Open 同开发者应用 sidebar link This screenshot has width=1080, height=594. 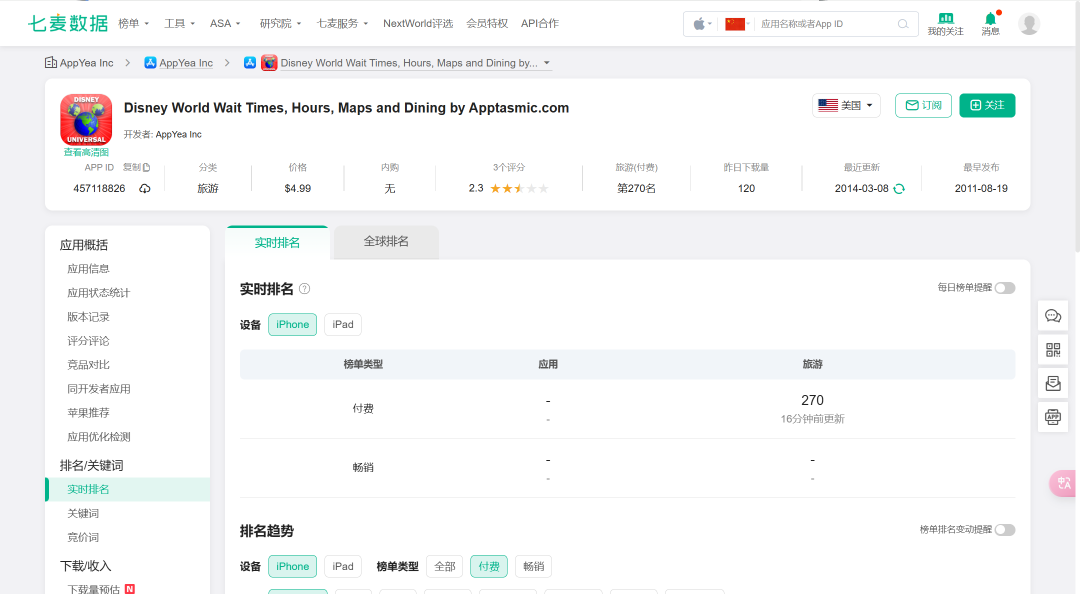coord(98,389)
